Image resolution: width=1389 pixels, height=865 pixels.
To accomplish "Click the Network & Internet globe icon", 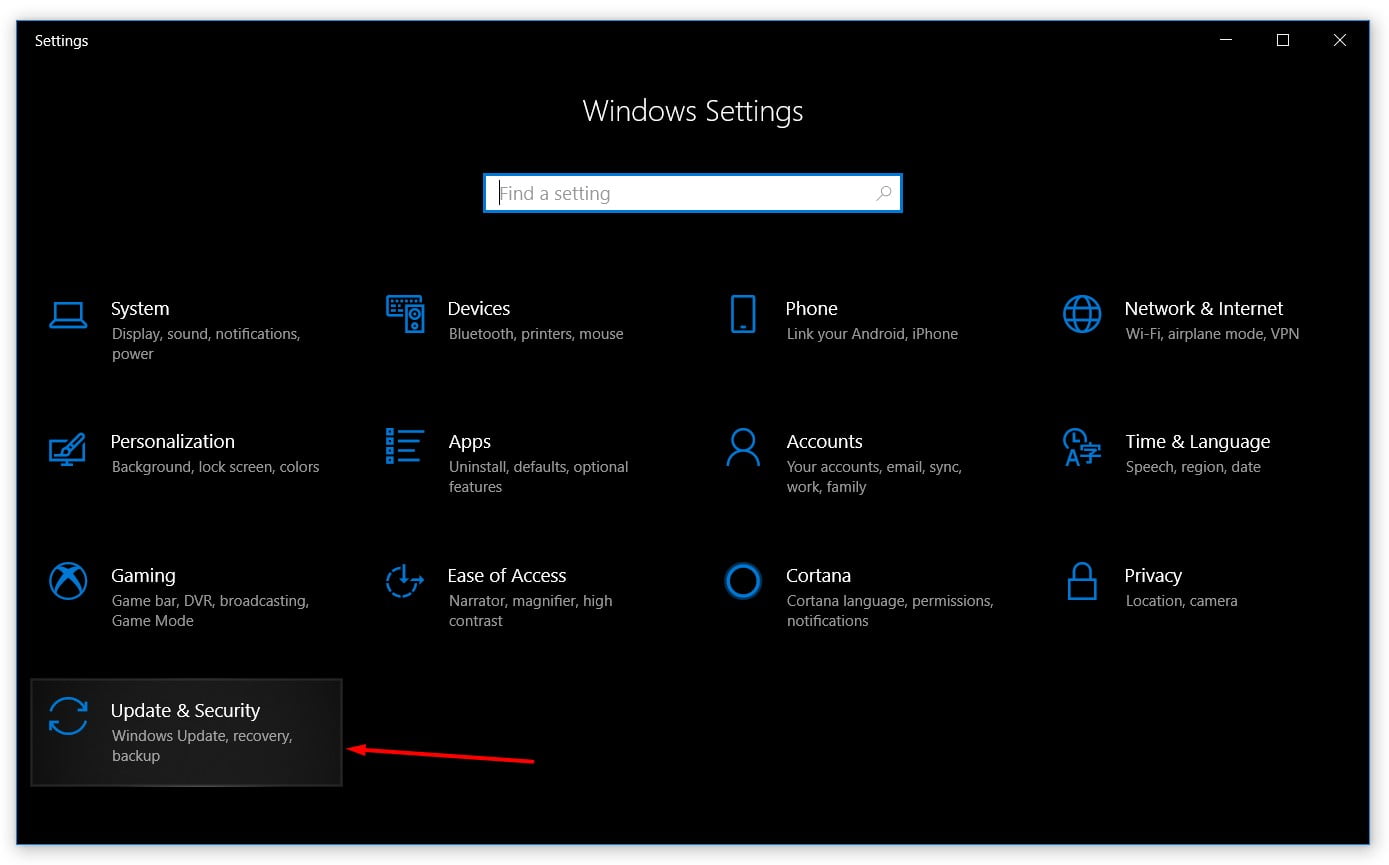I will coord(1082,314).
